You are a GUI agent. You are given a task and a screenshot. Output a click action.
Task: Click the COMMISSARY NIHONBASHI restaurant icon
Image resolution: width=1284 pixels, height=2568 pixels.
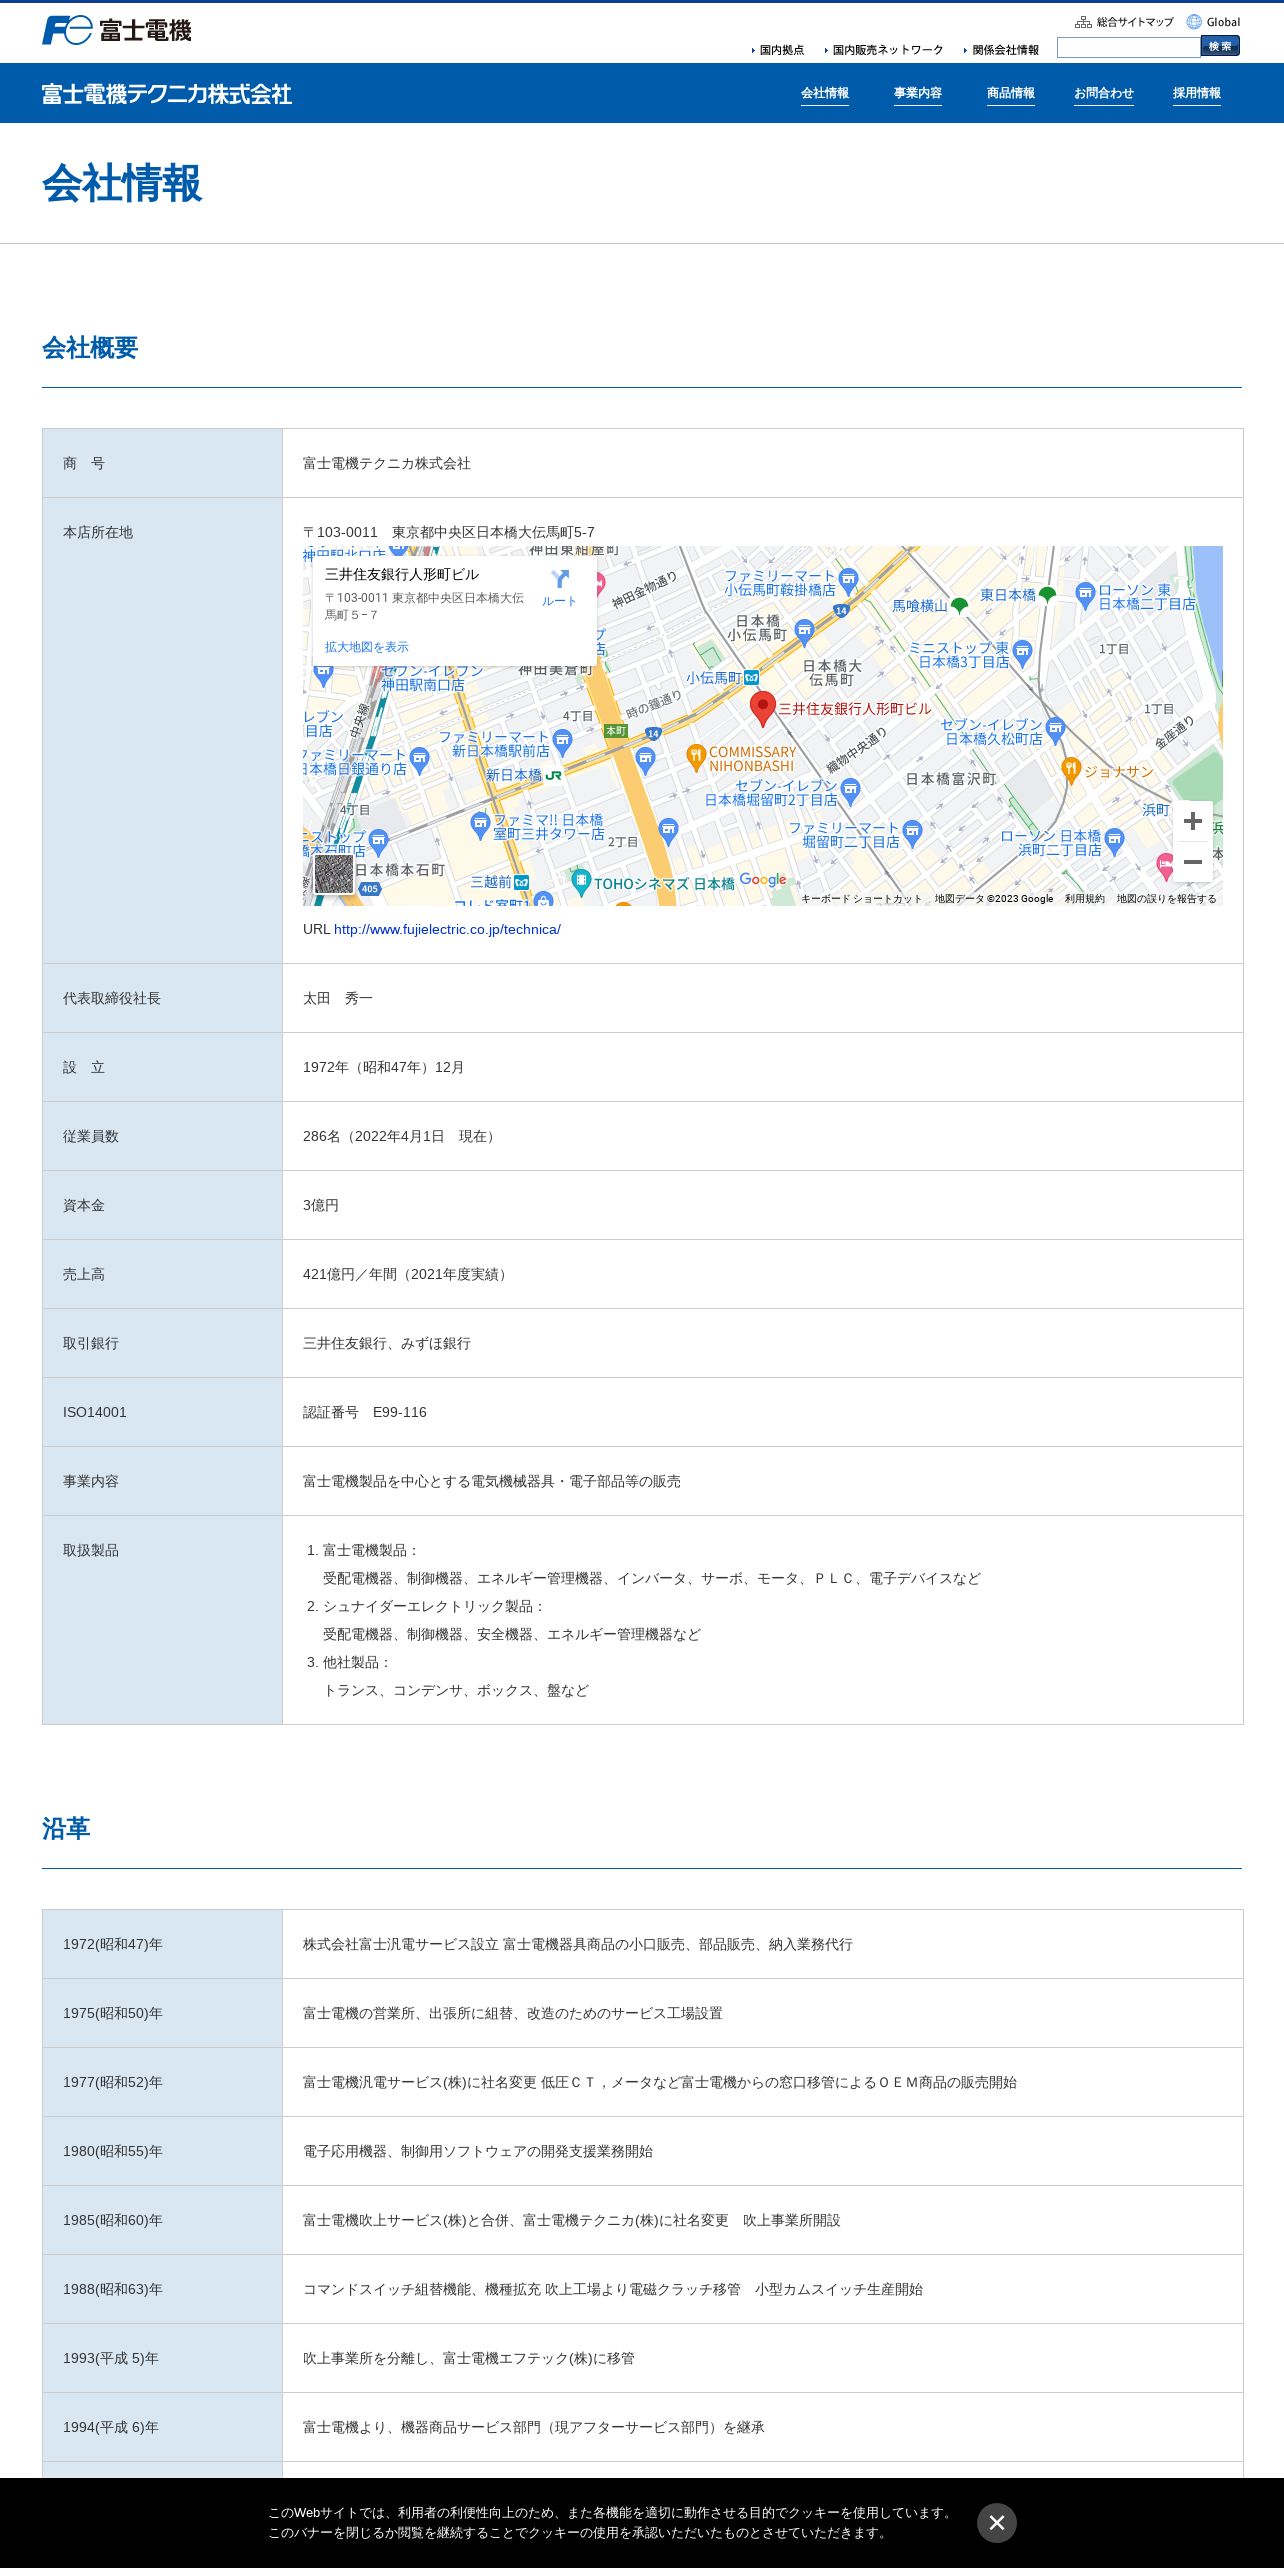(696, 758)
